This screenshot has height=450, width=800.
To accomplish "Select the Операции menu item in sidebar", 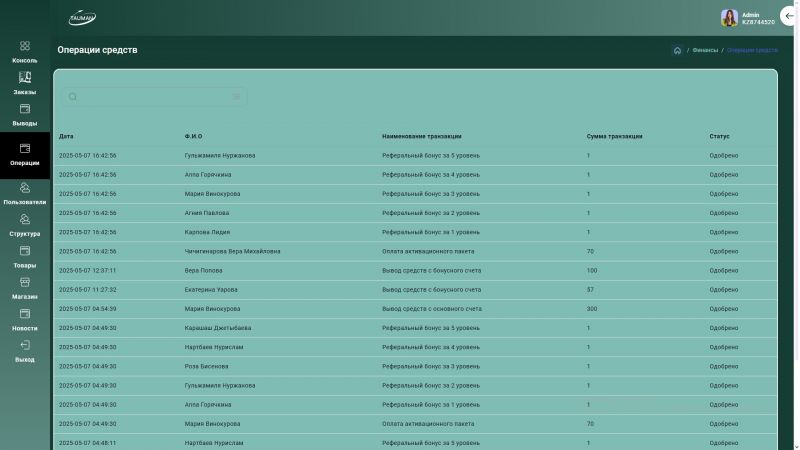I will [x=25, y=155].
